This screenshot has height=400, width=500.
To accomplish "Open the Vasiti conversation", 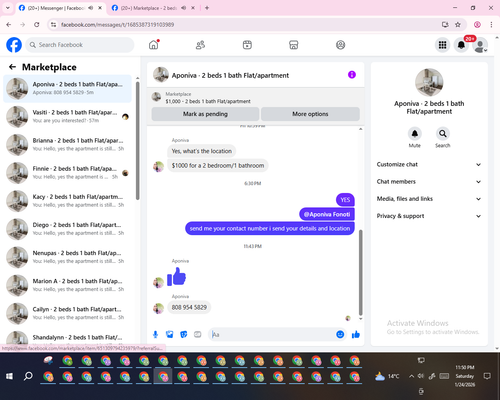I will click(67, 117).
